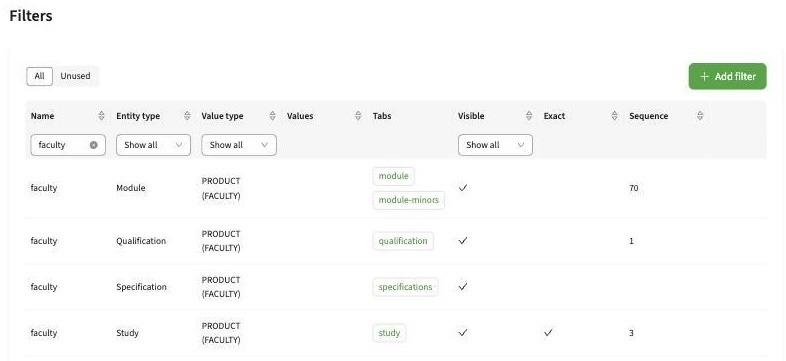Select the 'Specification' entity type cell
Viewport: 786px width, 361px height.
pos(141,287)
